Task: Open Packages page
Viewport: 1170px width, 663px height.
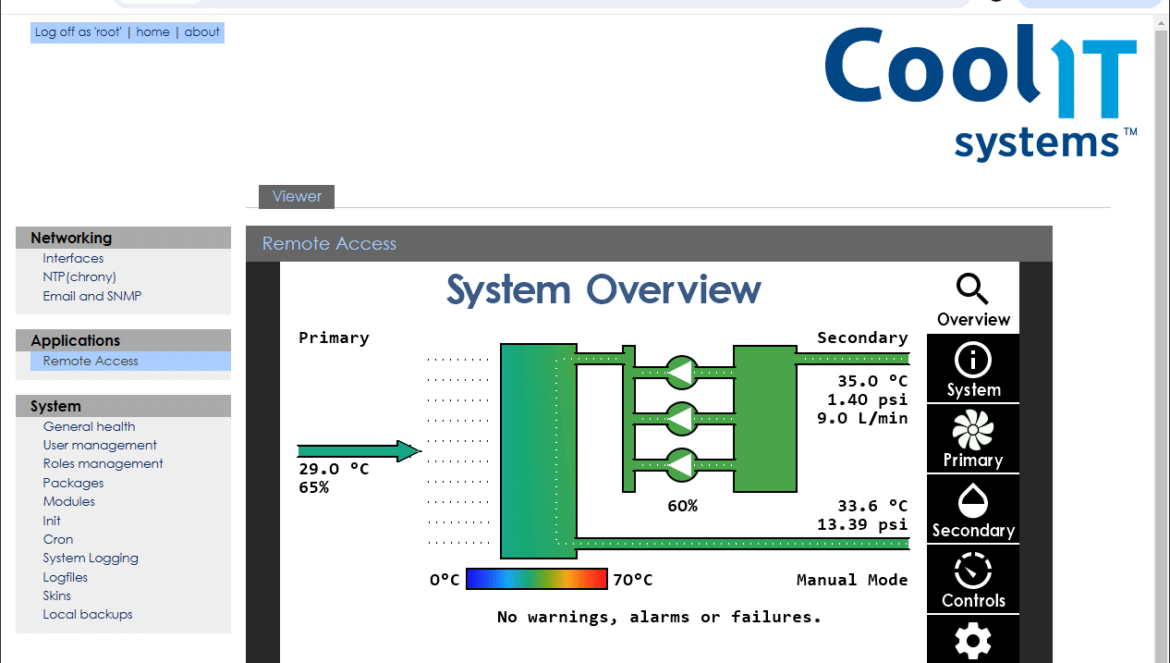Action: 73,483
